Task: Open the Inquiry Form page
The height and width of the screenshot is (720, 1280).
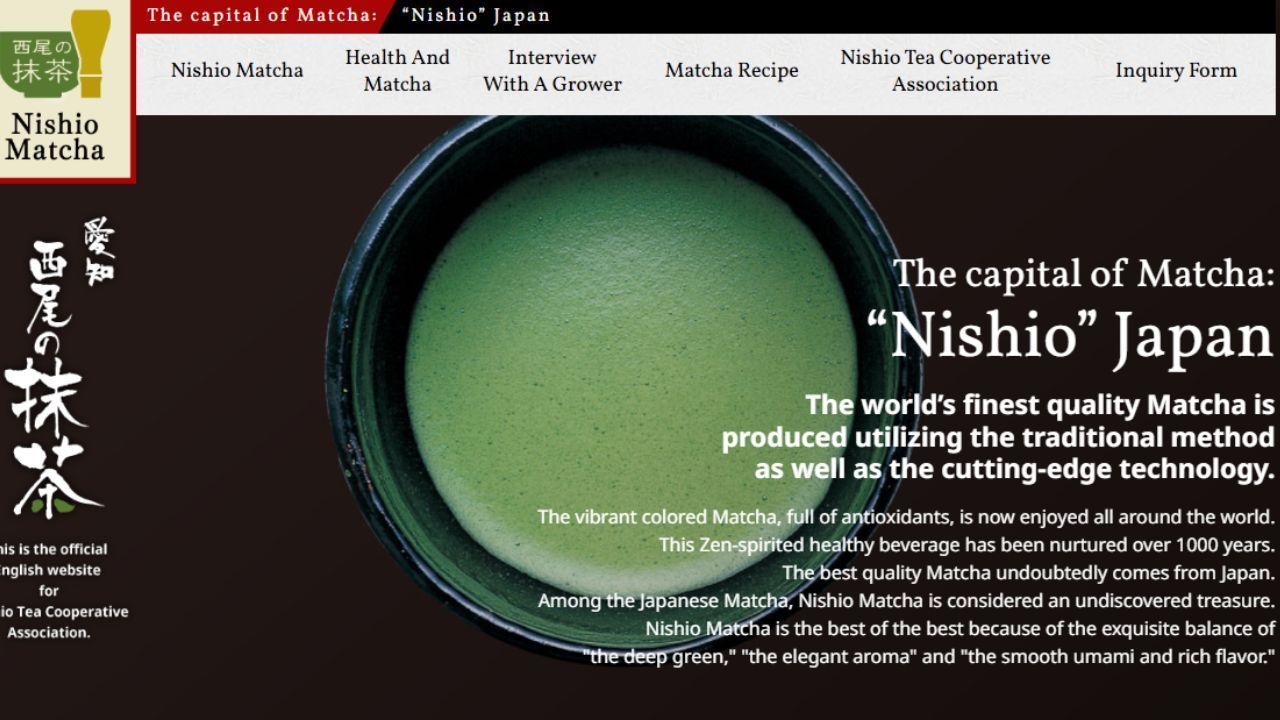Action: [x=1176, y=70]
